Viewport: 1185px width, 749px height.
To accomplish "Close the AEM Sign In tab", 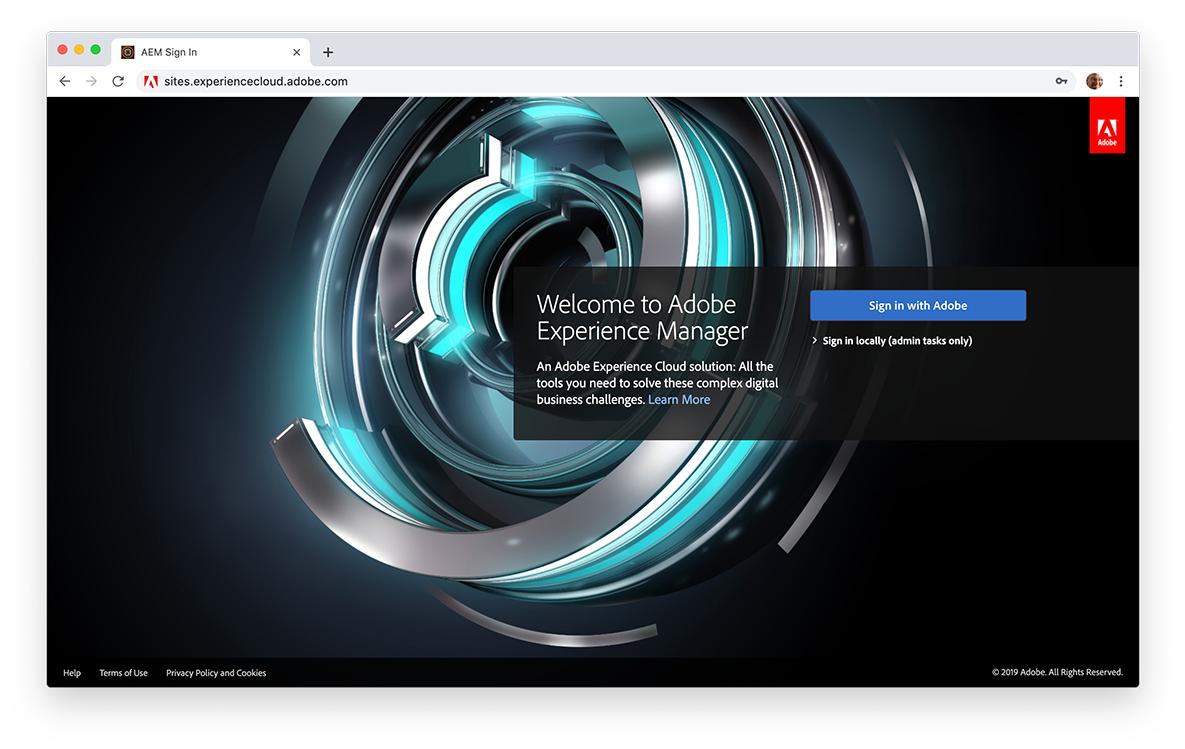I will (296, 52).
